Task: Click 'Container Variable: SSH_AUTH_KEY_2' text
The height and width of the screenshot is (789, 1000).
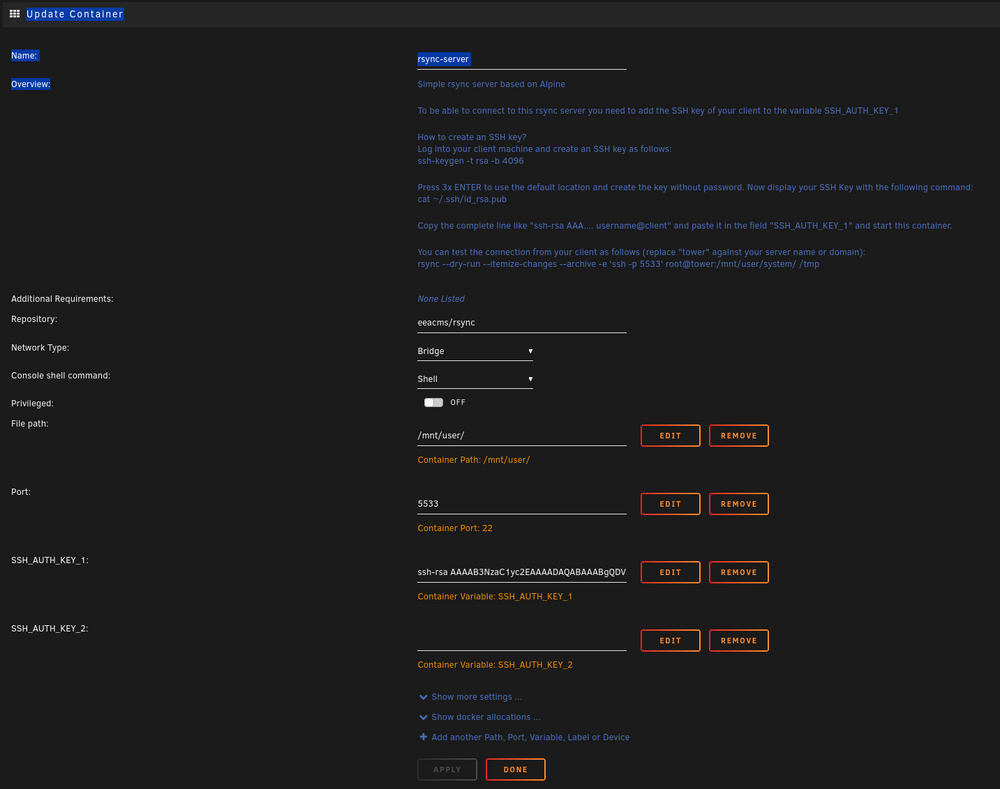Action: click(x=494, y=665)
